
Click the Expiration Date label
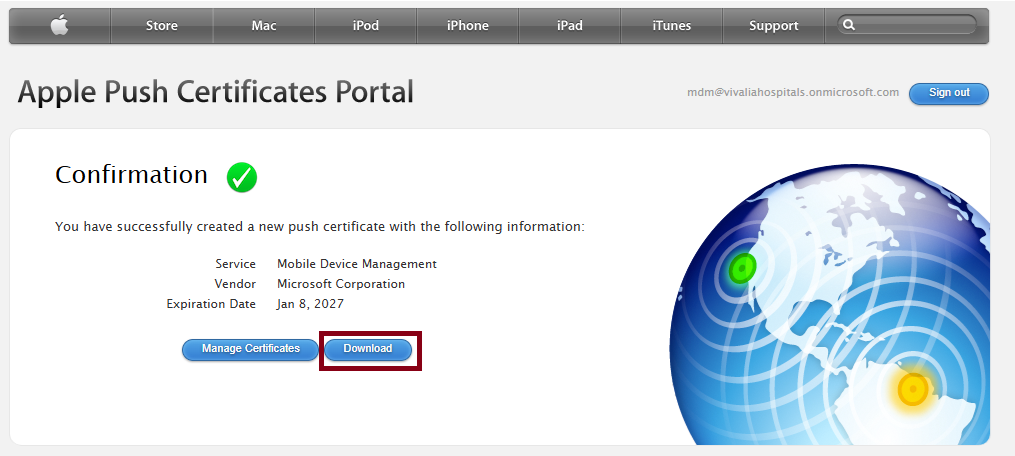pyautogui.click(x=211, y=304)
